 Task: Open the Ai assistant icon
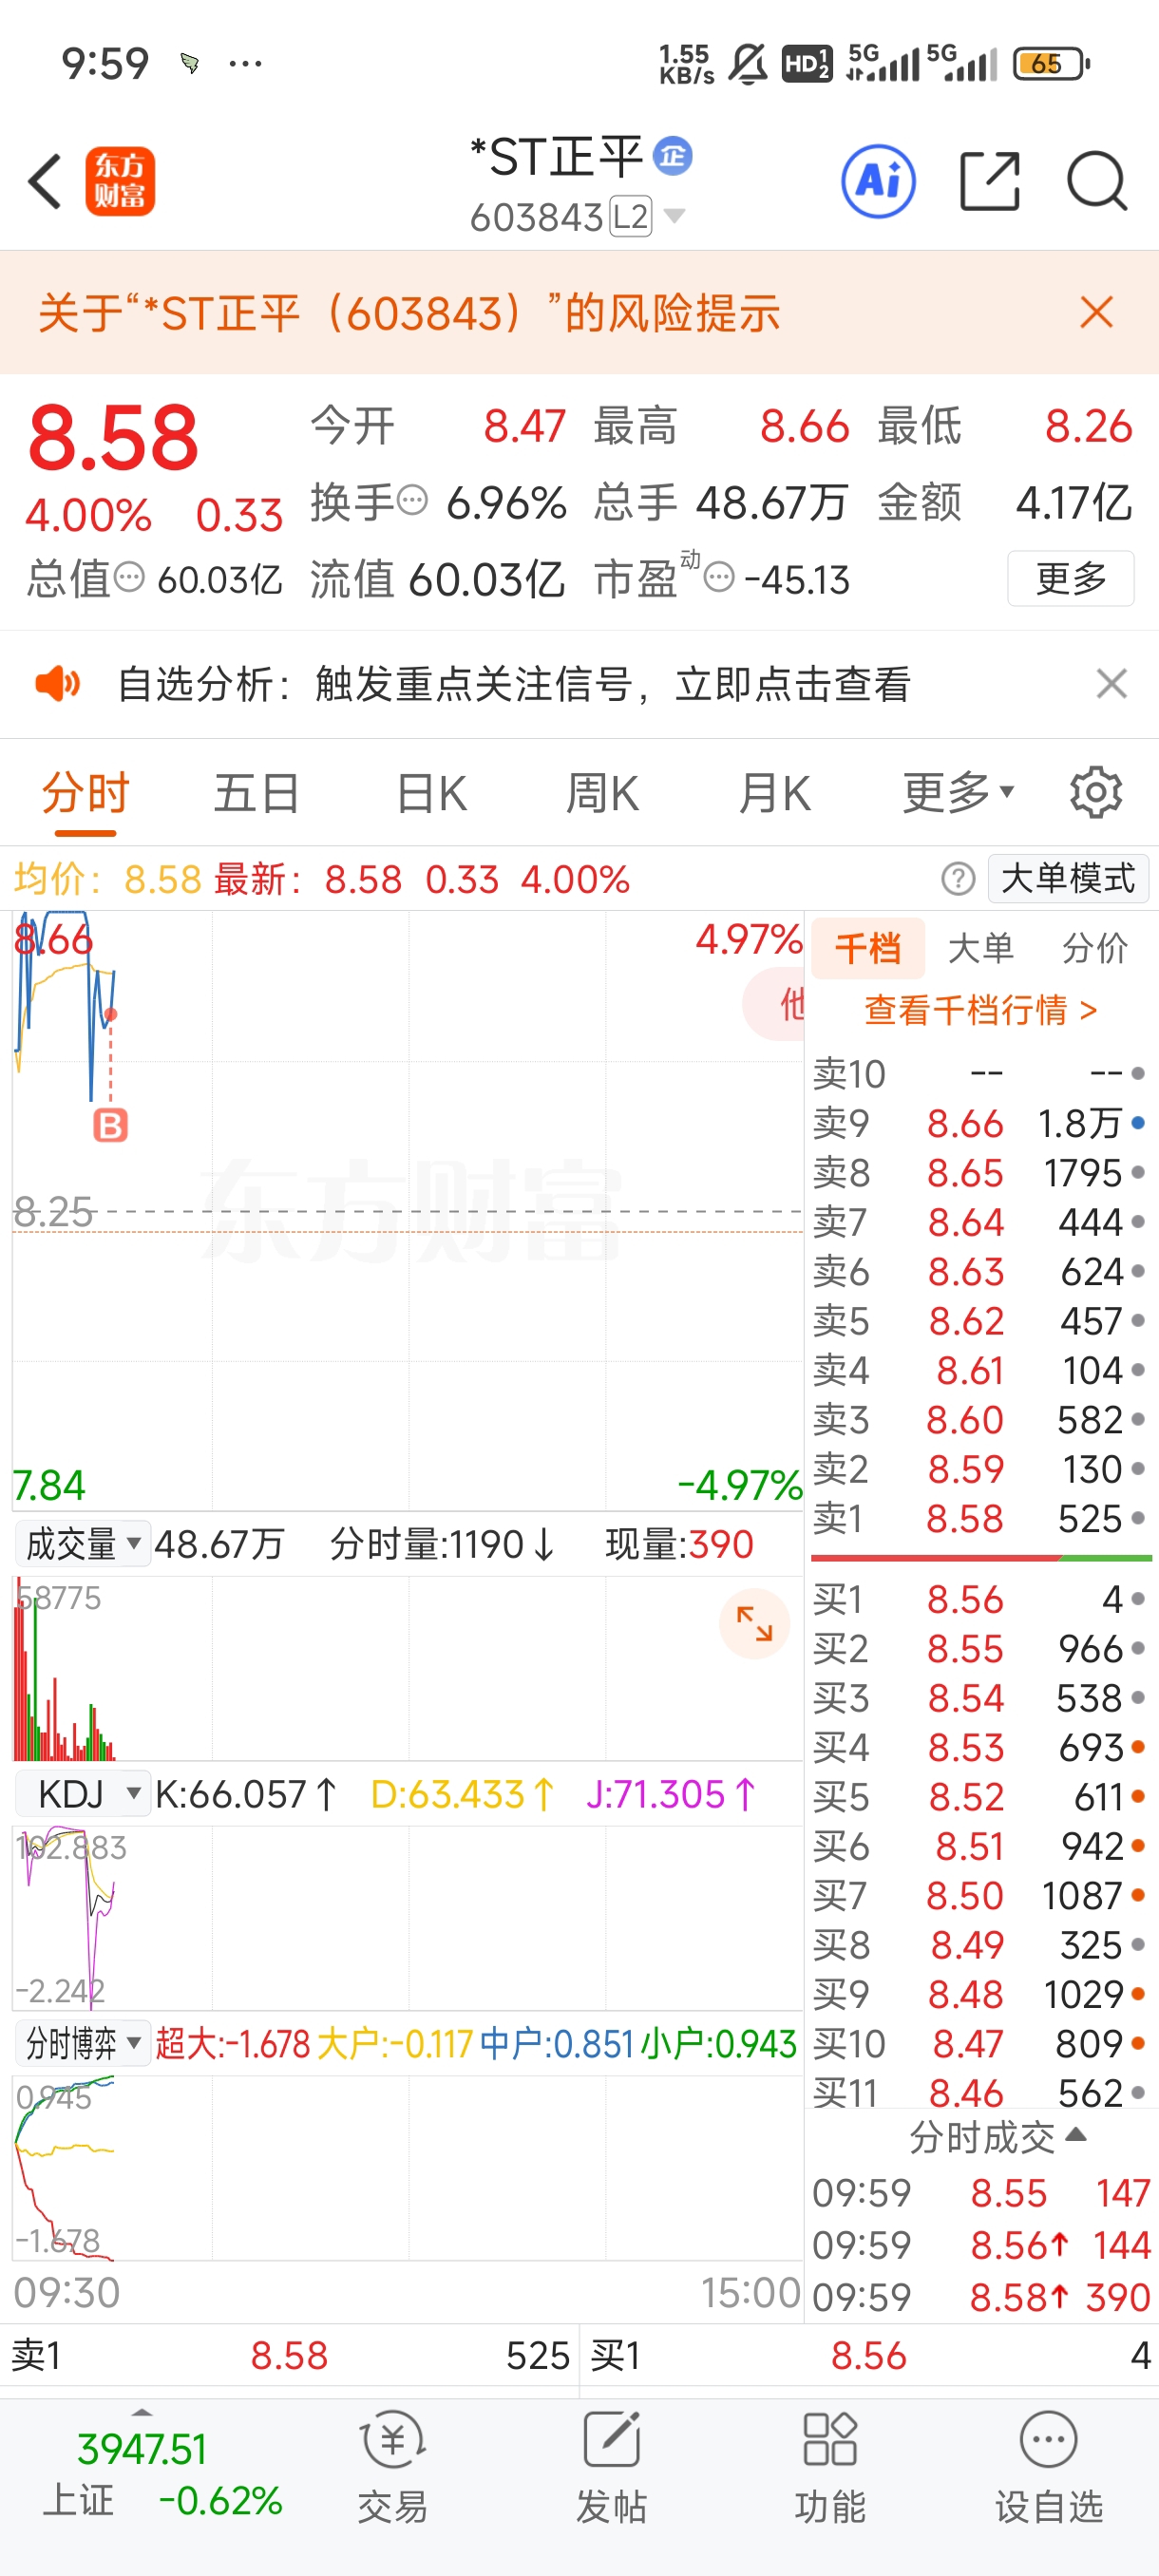click(878, 181)
